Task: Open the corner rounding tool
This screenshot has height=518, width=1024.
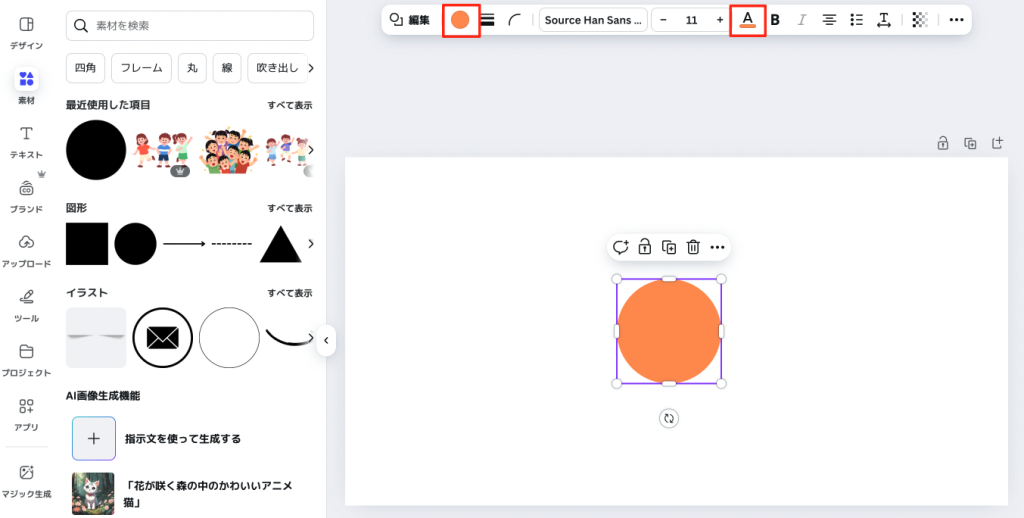Action: click(x=515, y=20)
